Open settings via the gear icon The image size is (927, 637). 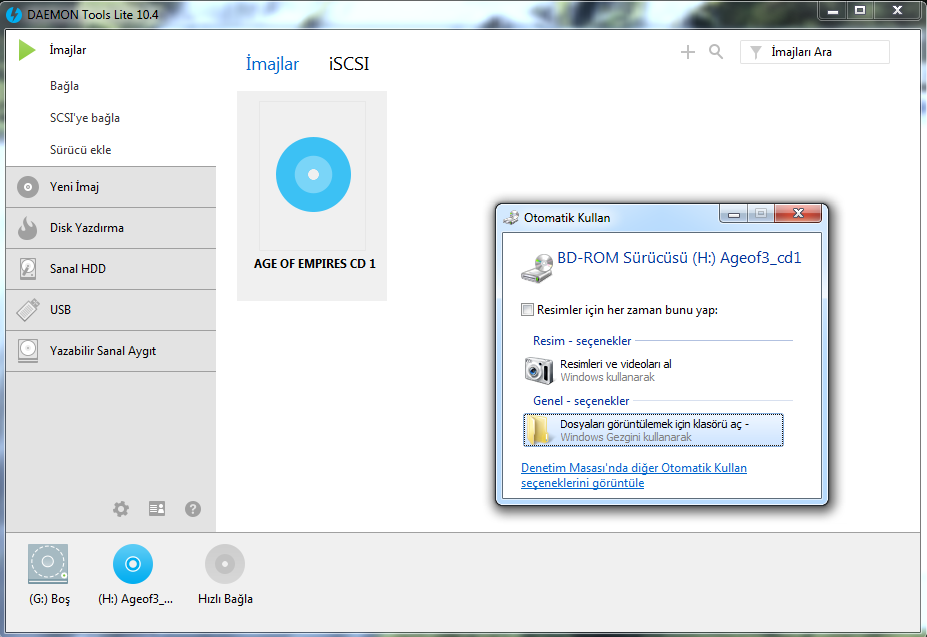pyautogui.click(x=121, y=509)
